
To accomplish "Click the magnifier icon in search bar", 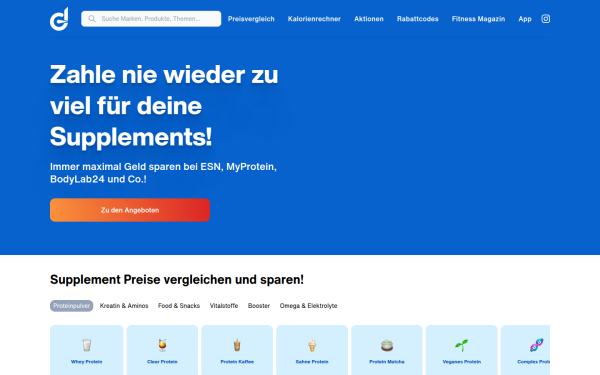I will (x=92, y=19).
